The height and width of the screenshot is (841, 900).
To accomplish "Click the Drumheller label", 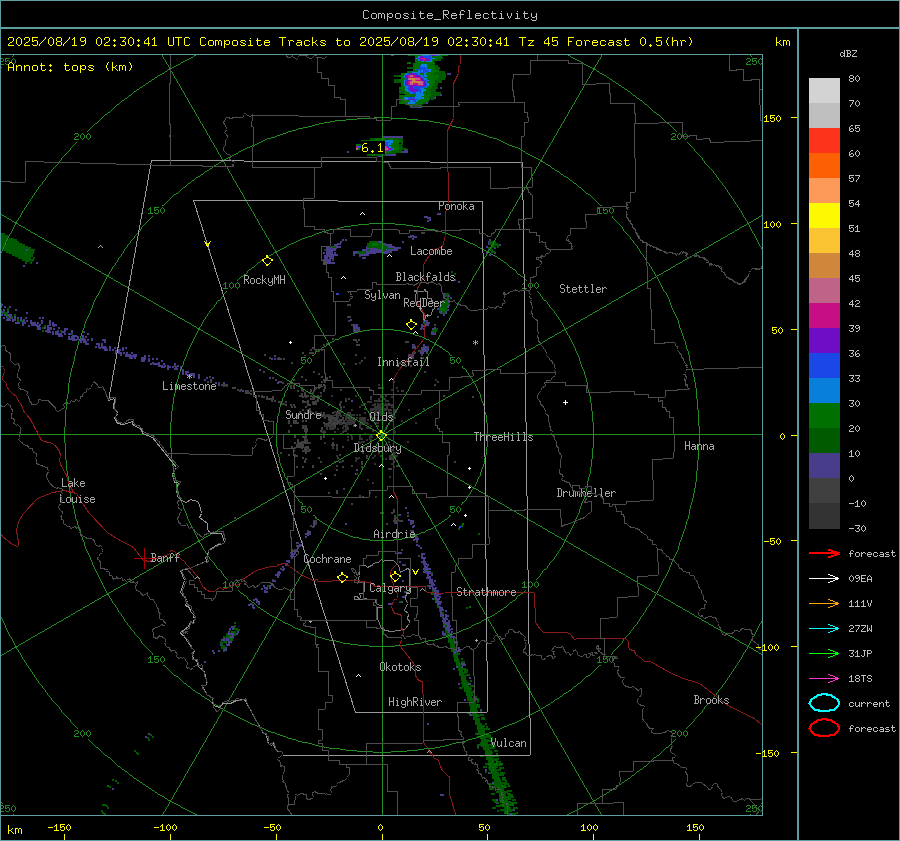I will point(586,493).
